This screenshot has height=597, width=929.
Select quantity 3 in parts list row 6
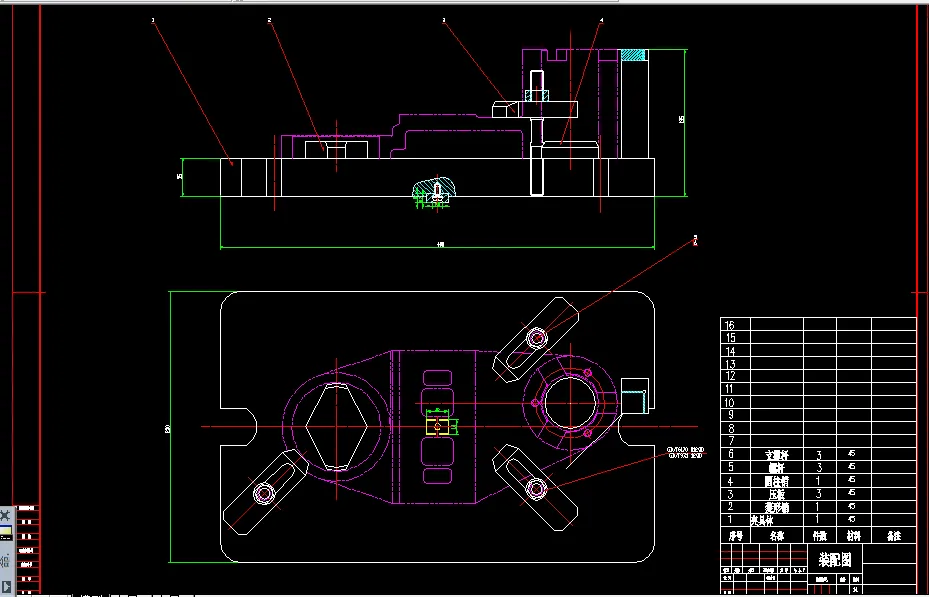coord(819,455)
